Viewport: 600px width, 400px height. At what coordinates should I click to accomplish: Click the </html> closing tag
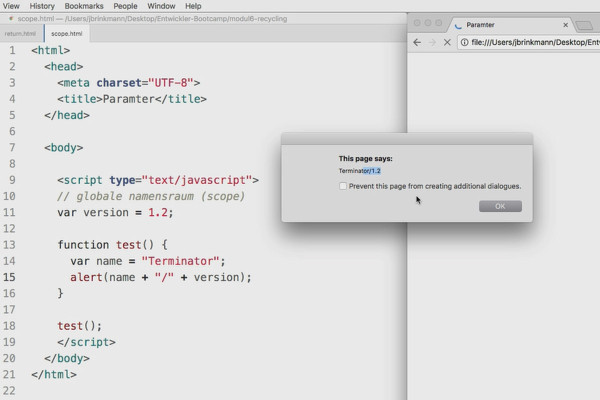[54, 374]
